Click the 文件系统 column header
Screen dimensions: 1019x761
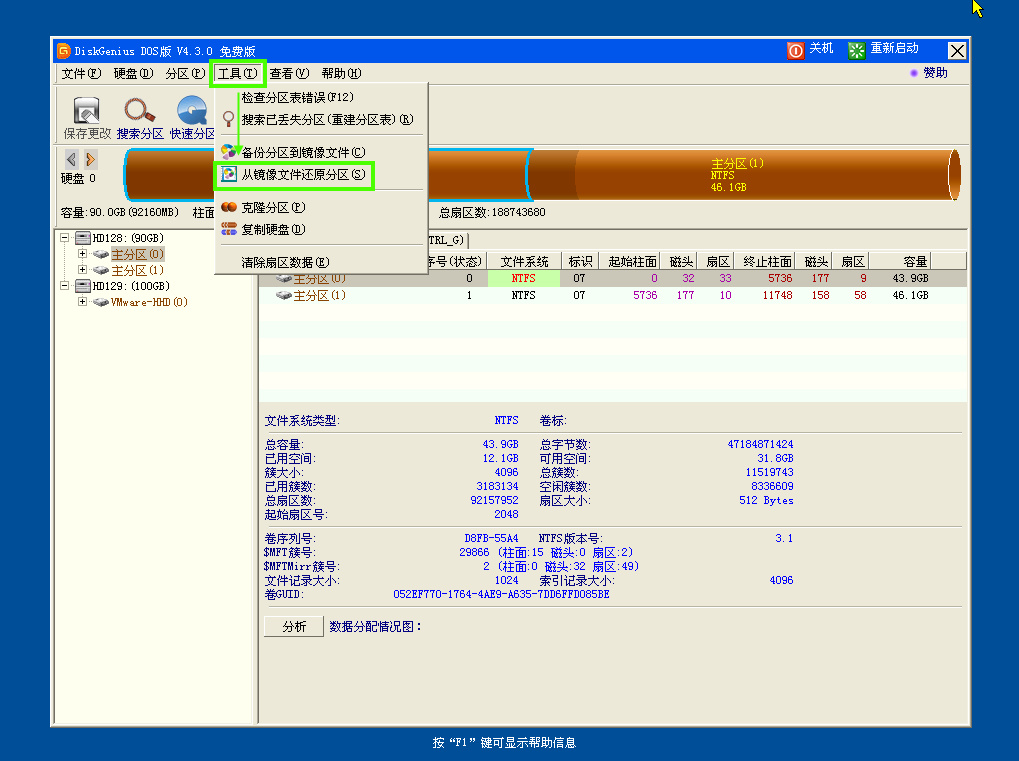(524, 261)
